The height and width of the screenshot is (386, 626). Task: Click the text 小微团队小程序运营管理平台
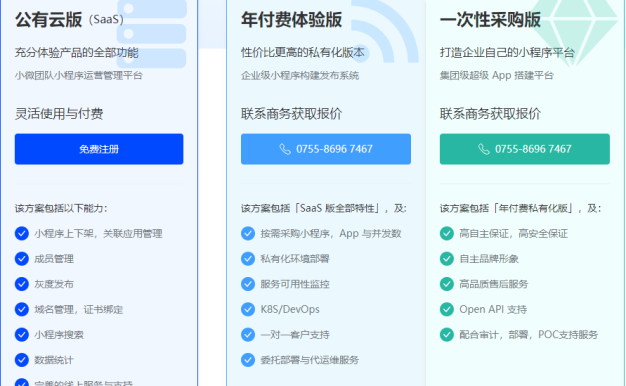coord(79,75)
